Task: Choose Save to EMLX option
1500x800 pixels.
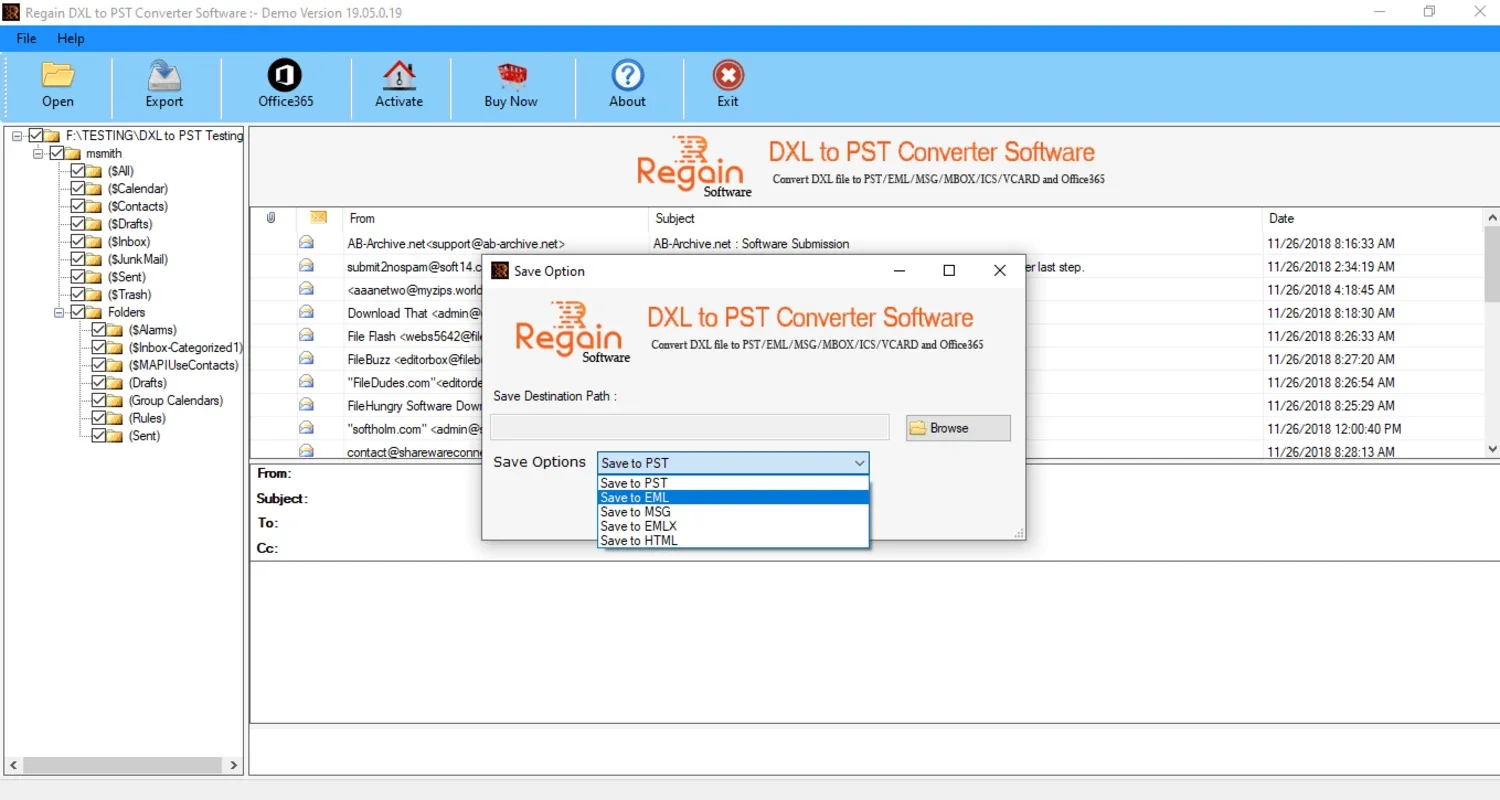Action: click(733, 526)
